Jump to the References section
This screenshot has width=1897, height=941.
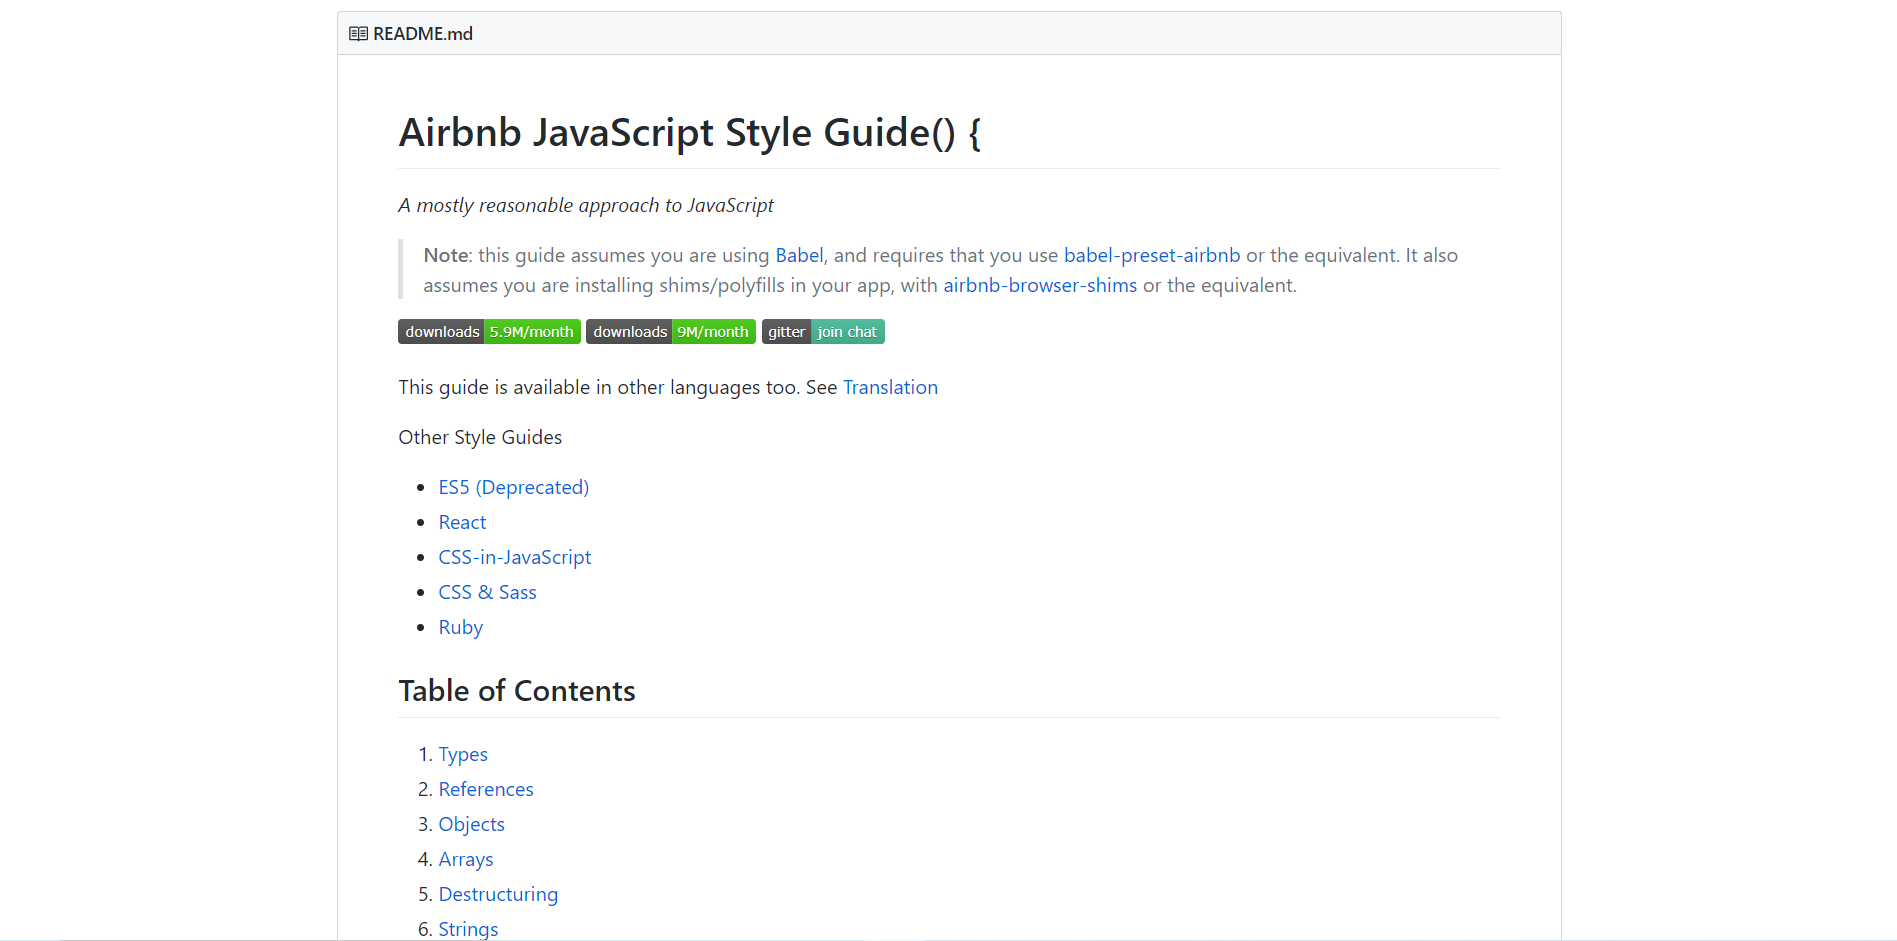pos(486,790)
